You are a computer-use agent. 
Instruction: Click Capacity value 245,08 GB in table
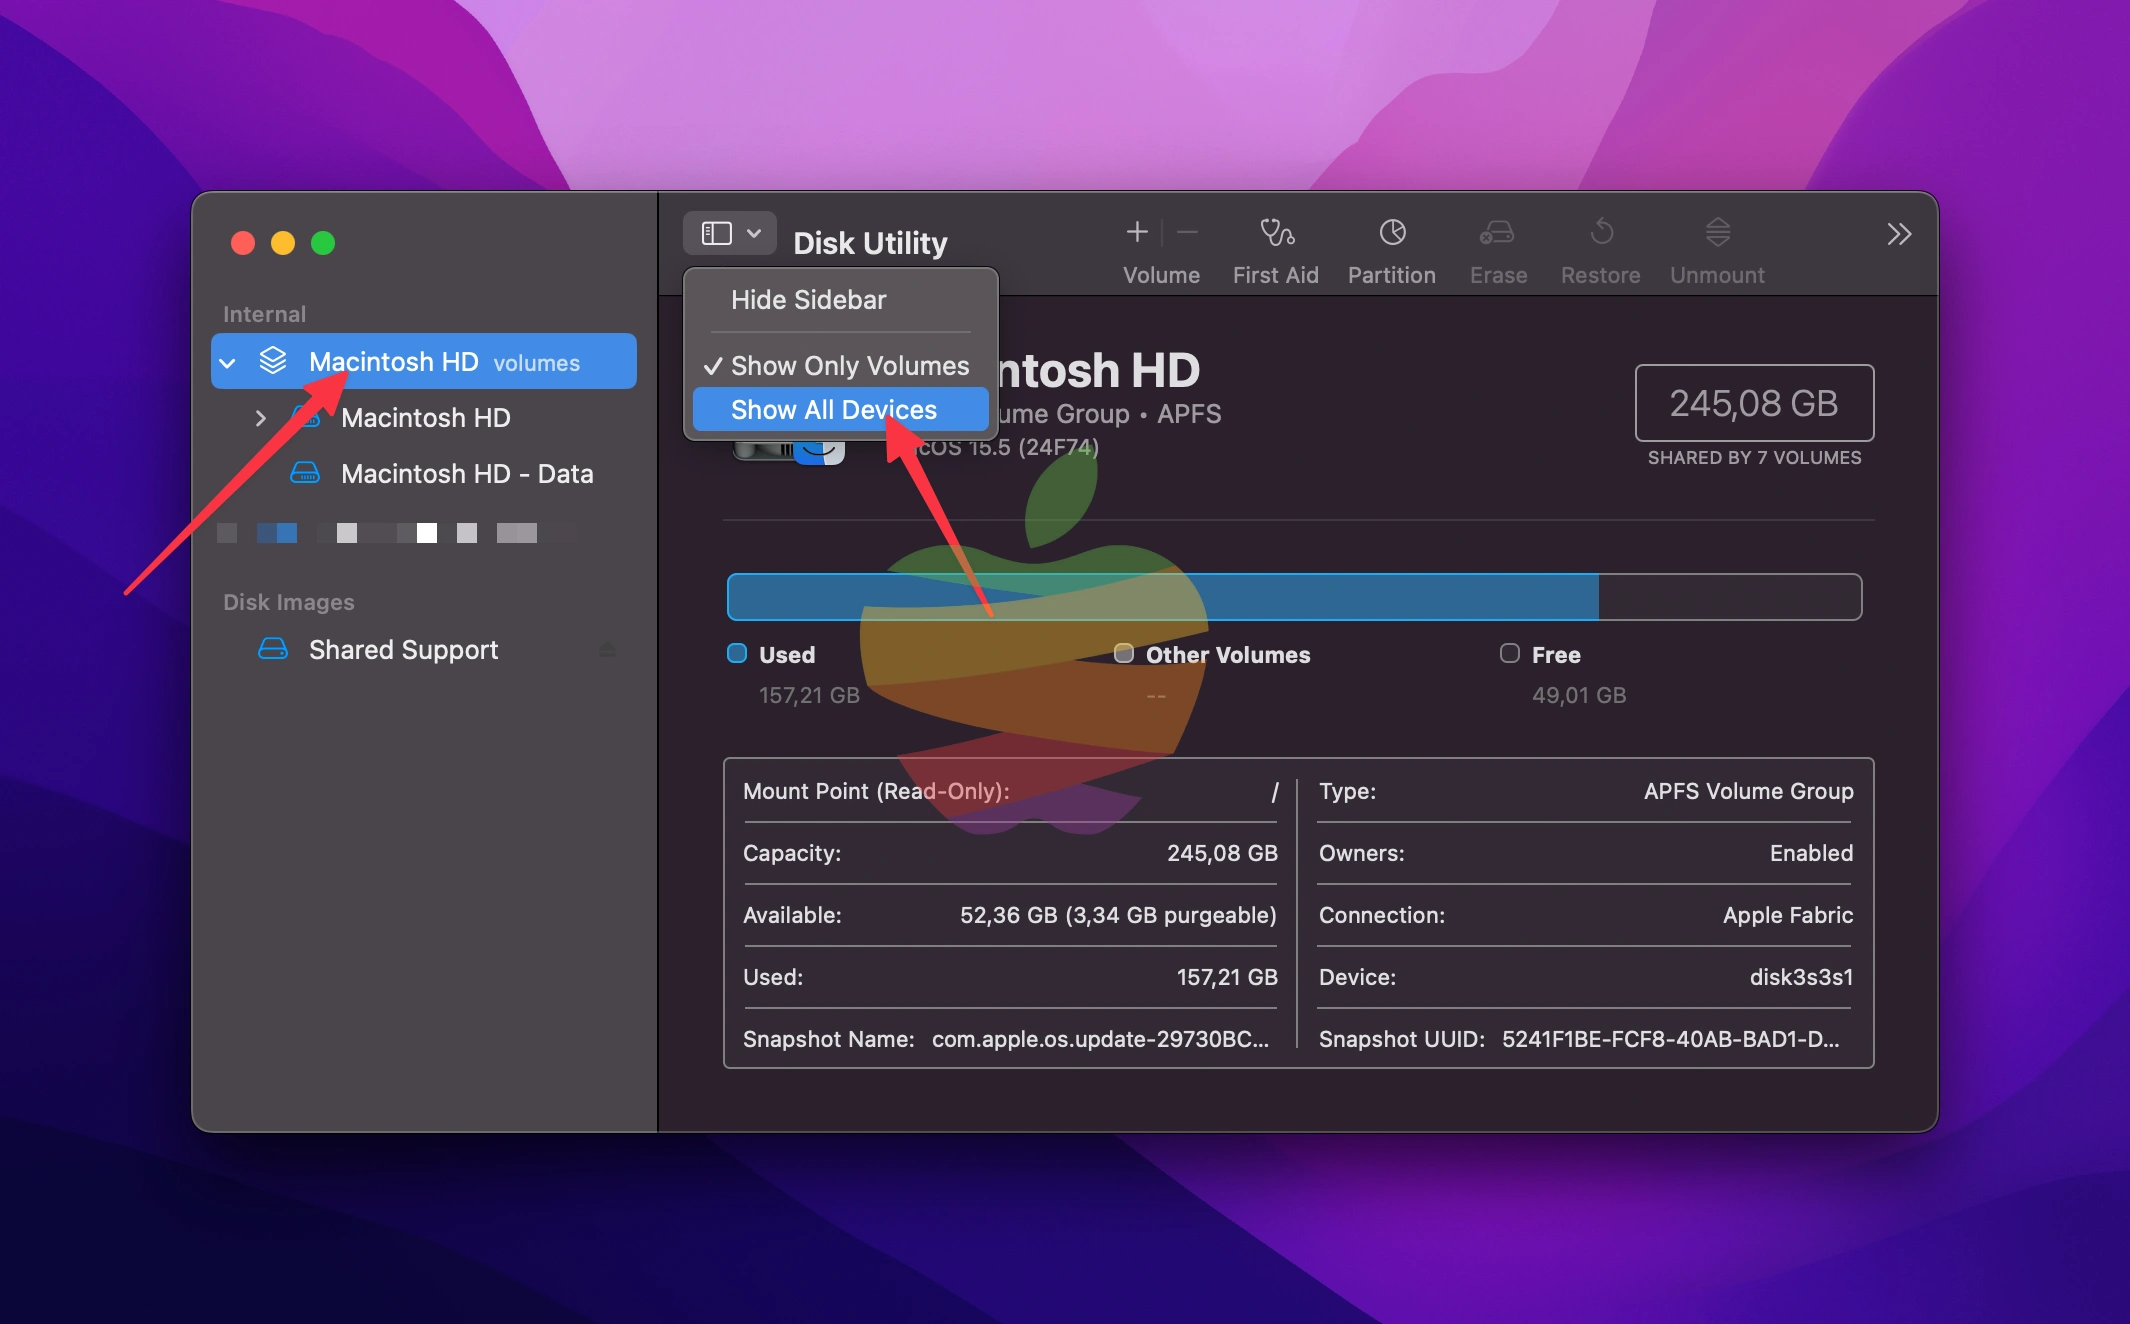click(1222, 854)
